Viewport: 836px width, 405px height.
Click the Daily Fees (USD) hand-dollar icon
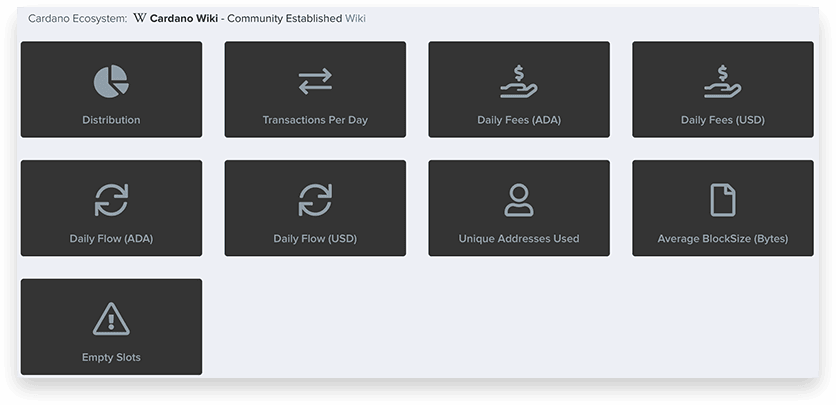[722, 82]
